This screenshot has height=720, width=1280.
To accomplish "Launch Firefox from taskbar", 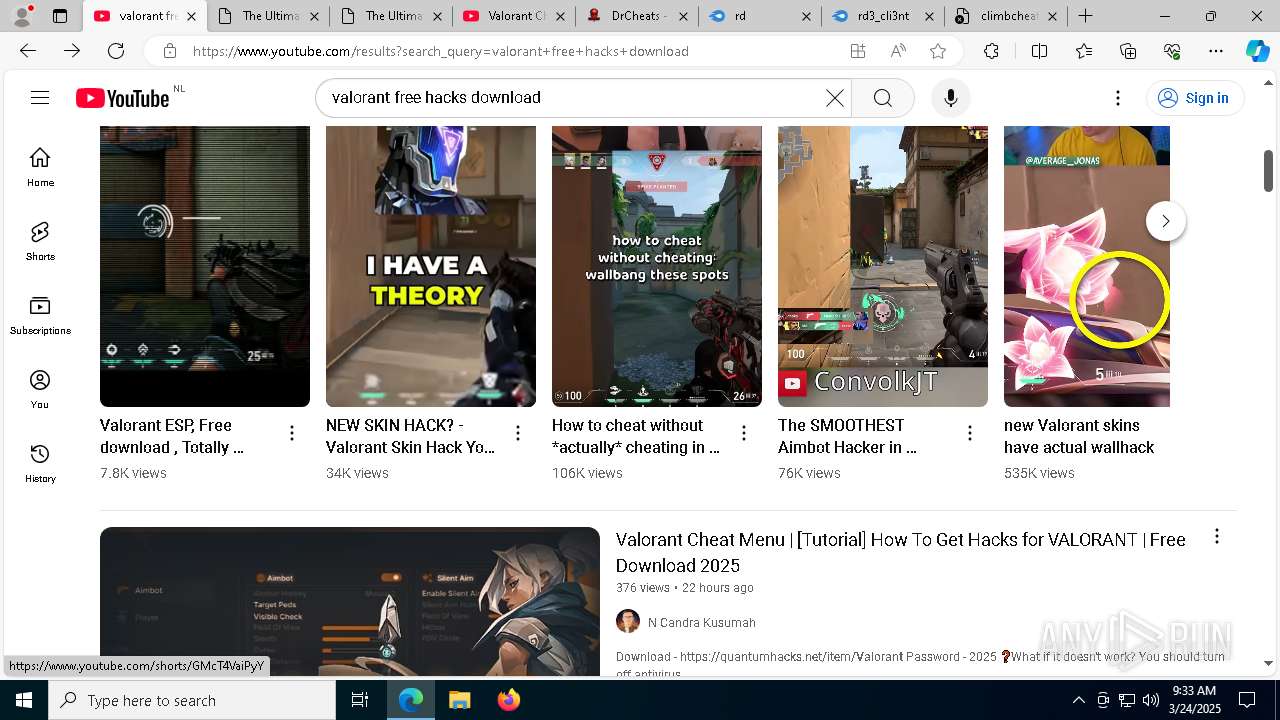I will (508, 700).
